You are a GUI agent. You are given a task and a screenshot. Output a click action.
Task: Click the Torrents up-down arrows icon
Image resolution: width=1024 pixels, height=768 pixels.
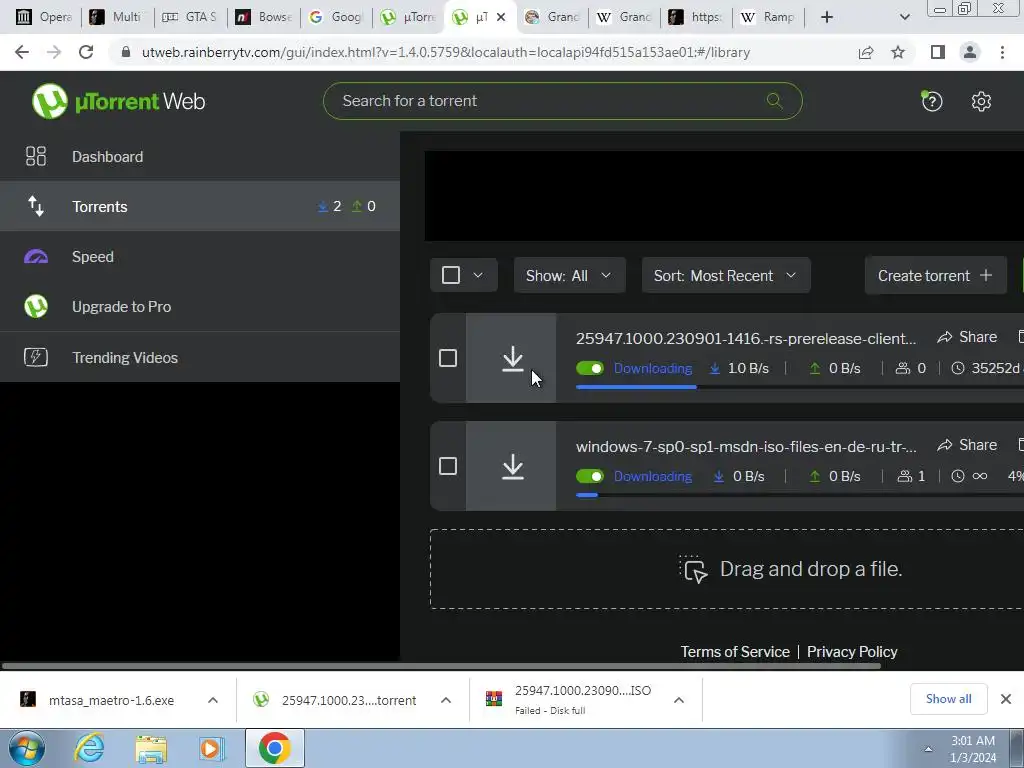point(36,206)
